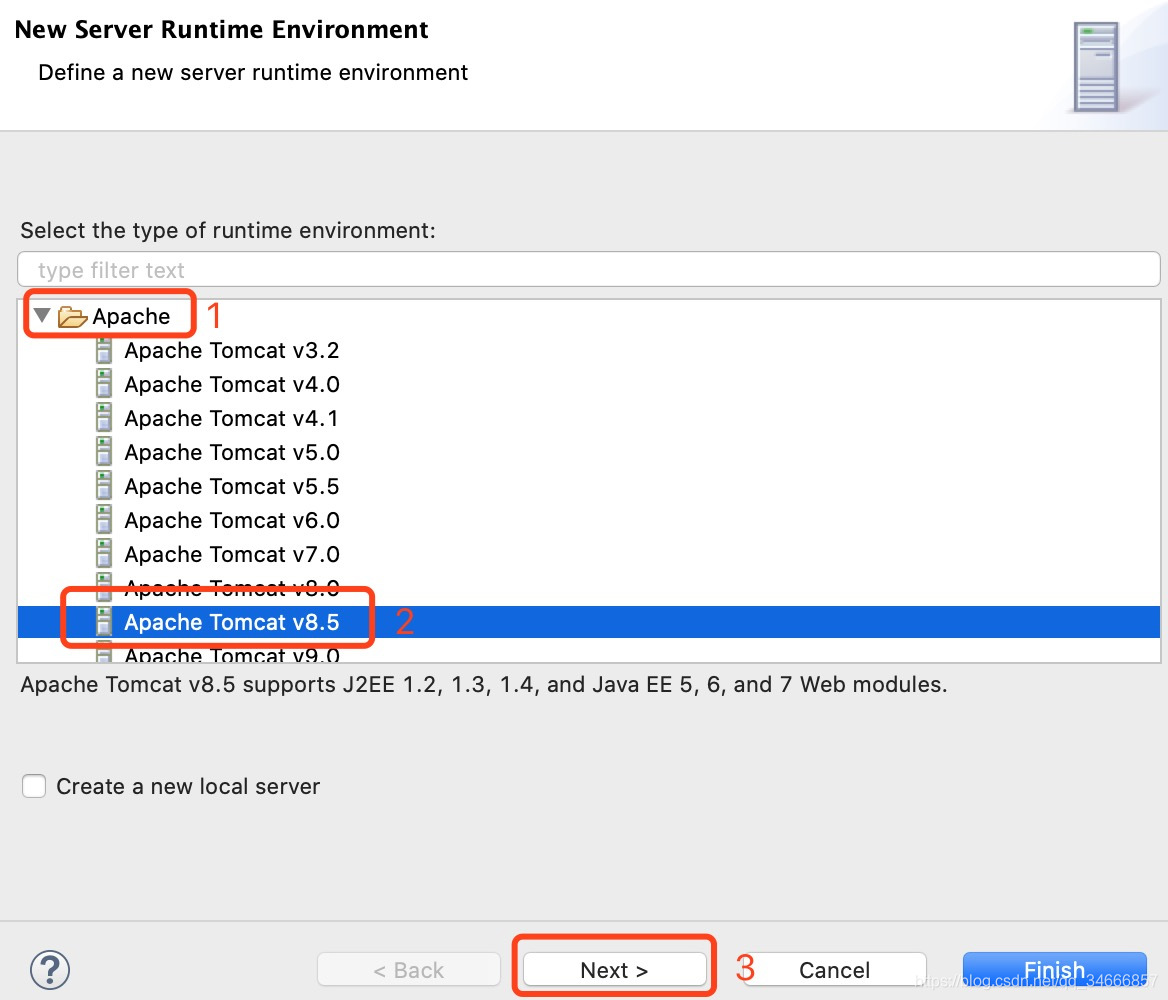
Task: Select Apache Tomcat v7.0 runtime
Action: pyautogui.click(x=232, y=554)
